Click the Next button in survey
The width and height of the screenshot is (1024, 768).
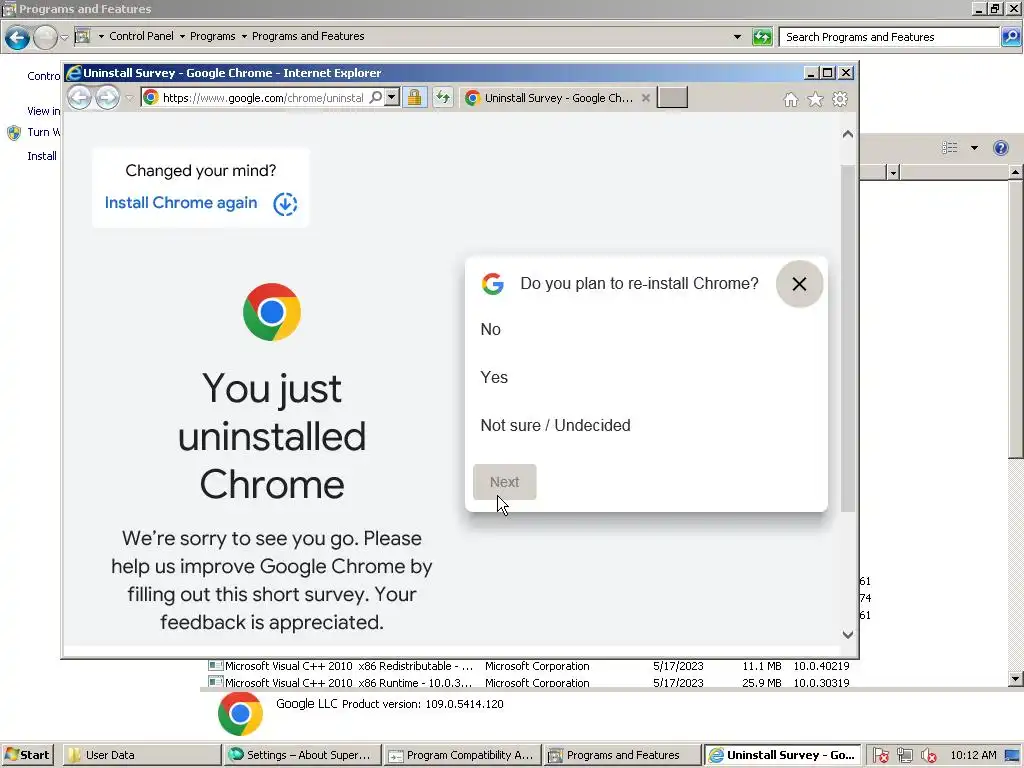(x=504, y=482)
